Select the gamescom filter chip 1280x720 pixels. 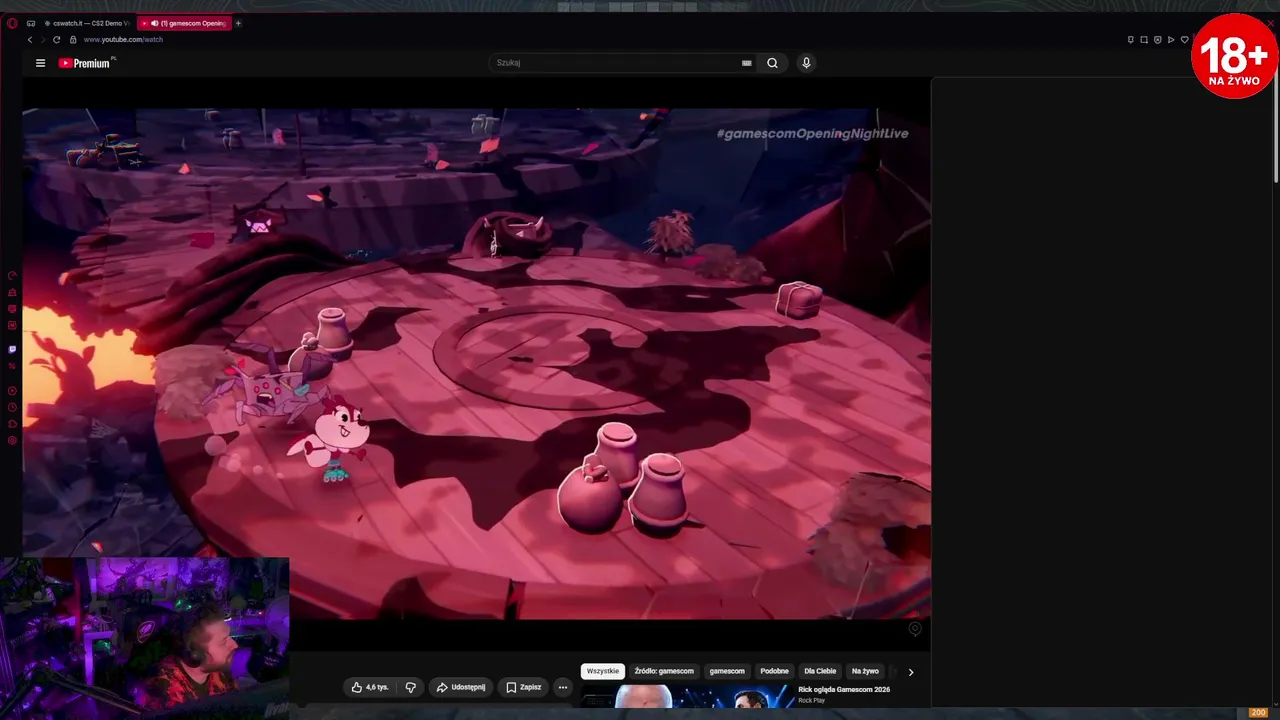pyautogui.click(x=727, y=671)
